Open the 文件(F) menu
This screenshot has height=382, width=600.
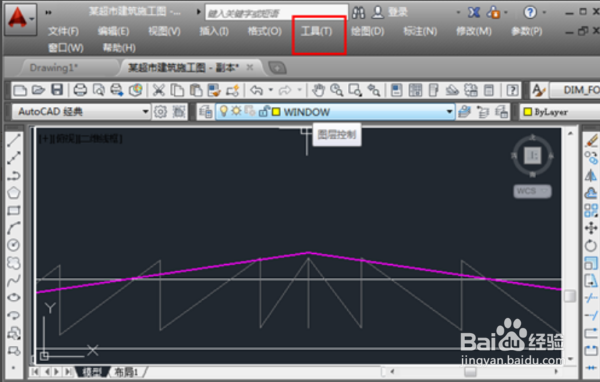64,31
